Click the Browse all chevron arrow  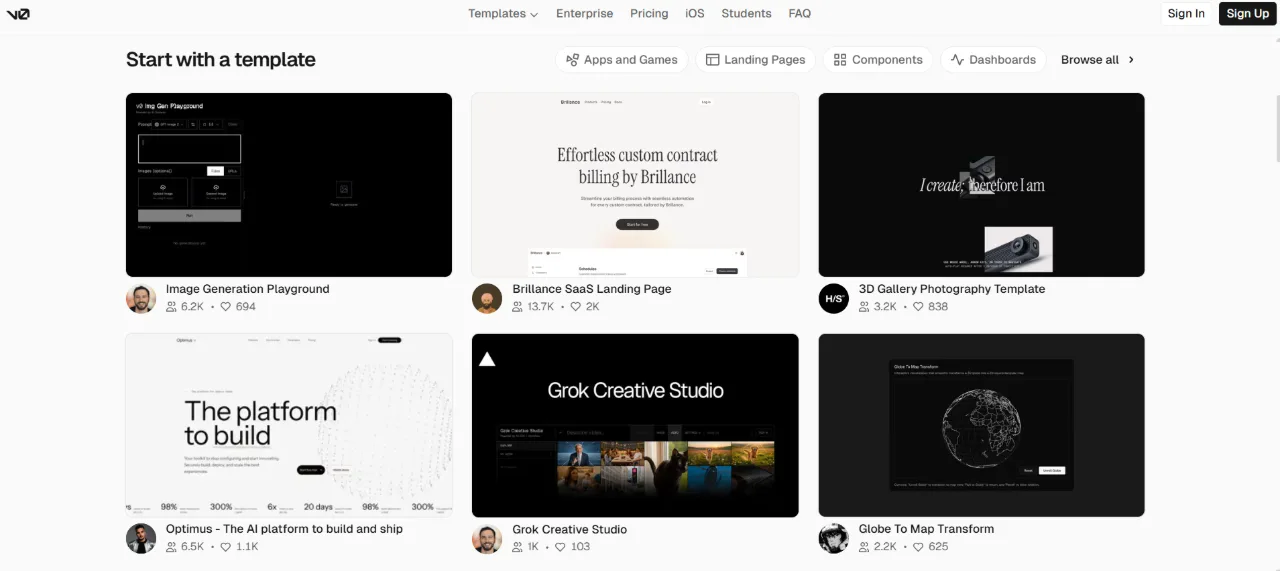(1131, 60)
